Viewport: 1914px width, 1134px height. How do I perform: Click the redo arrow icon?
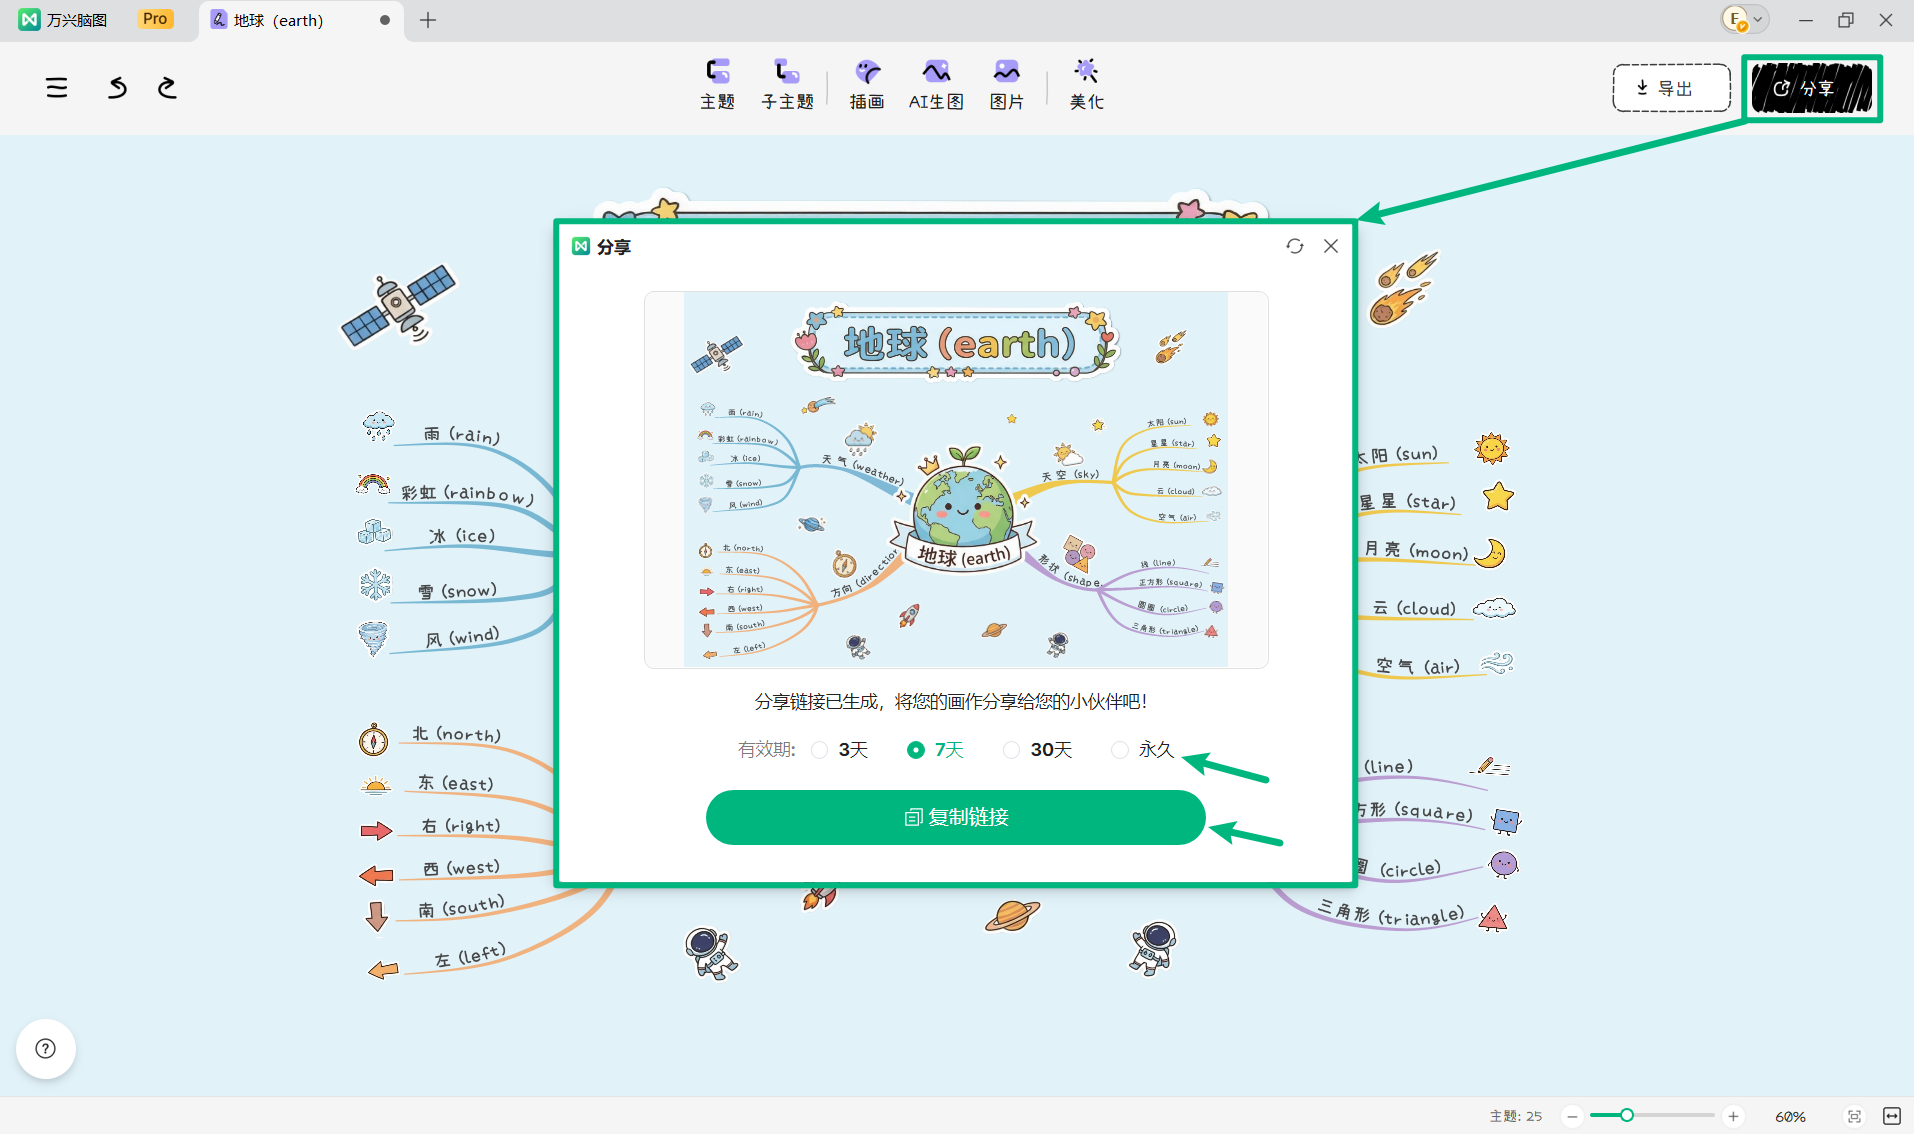167,88
